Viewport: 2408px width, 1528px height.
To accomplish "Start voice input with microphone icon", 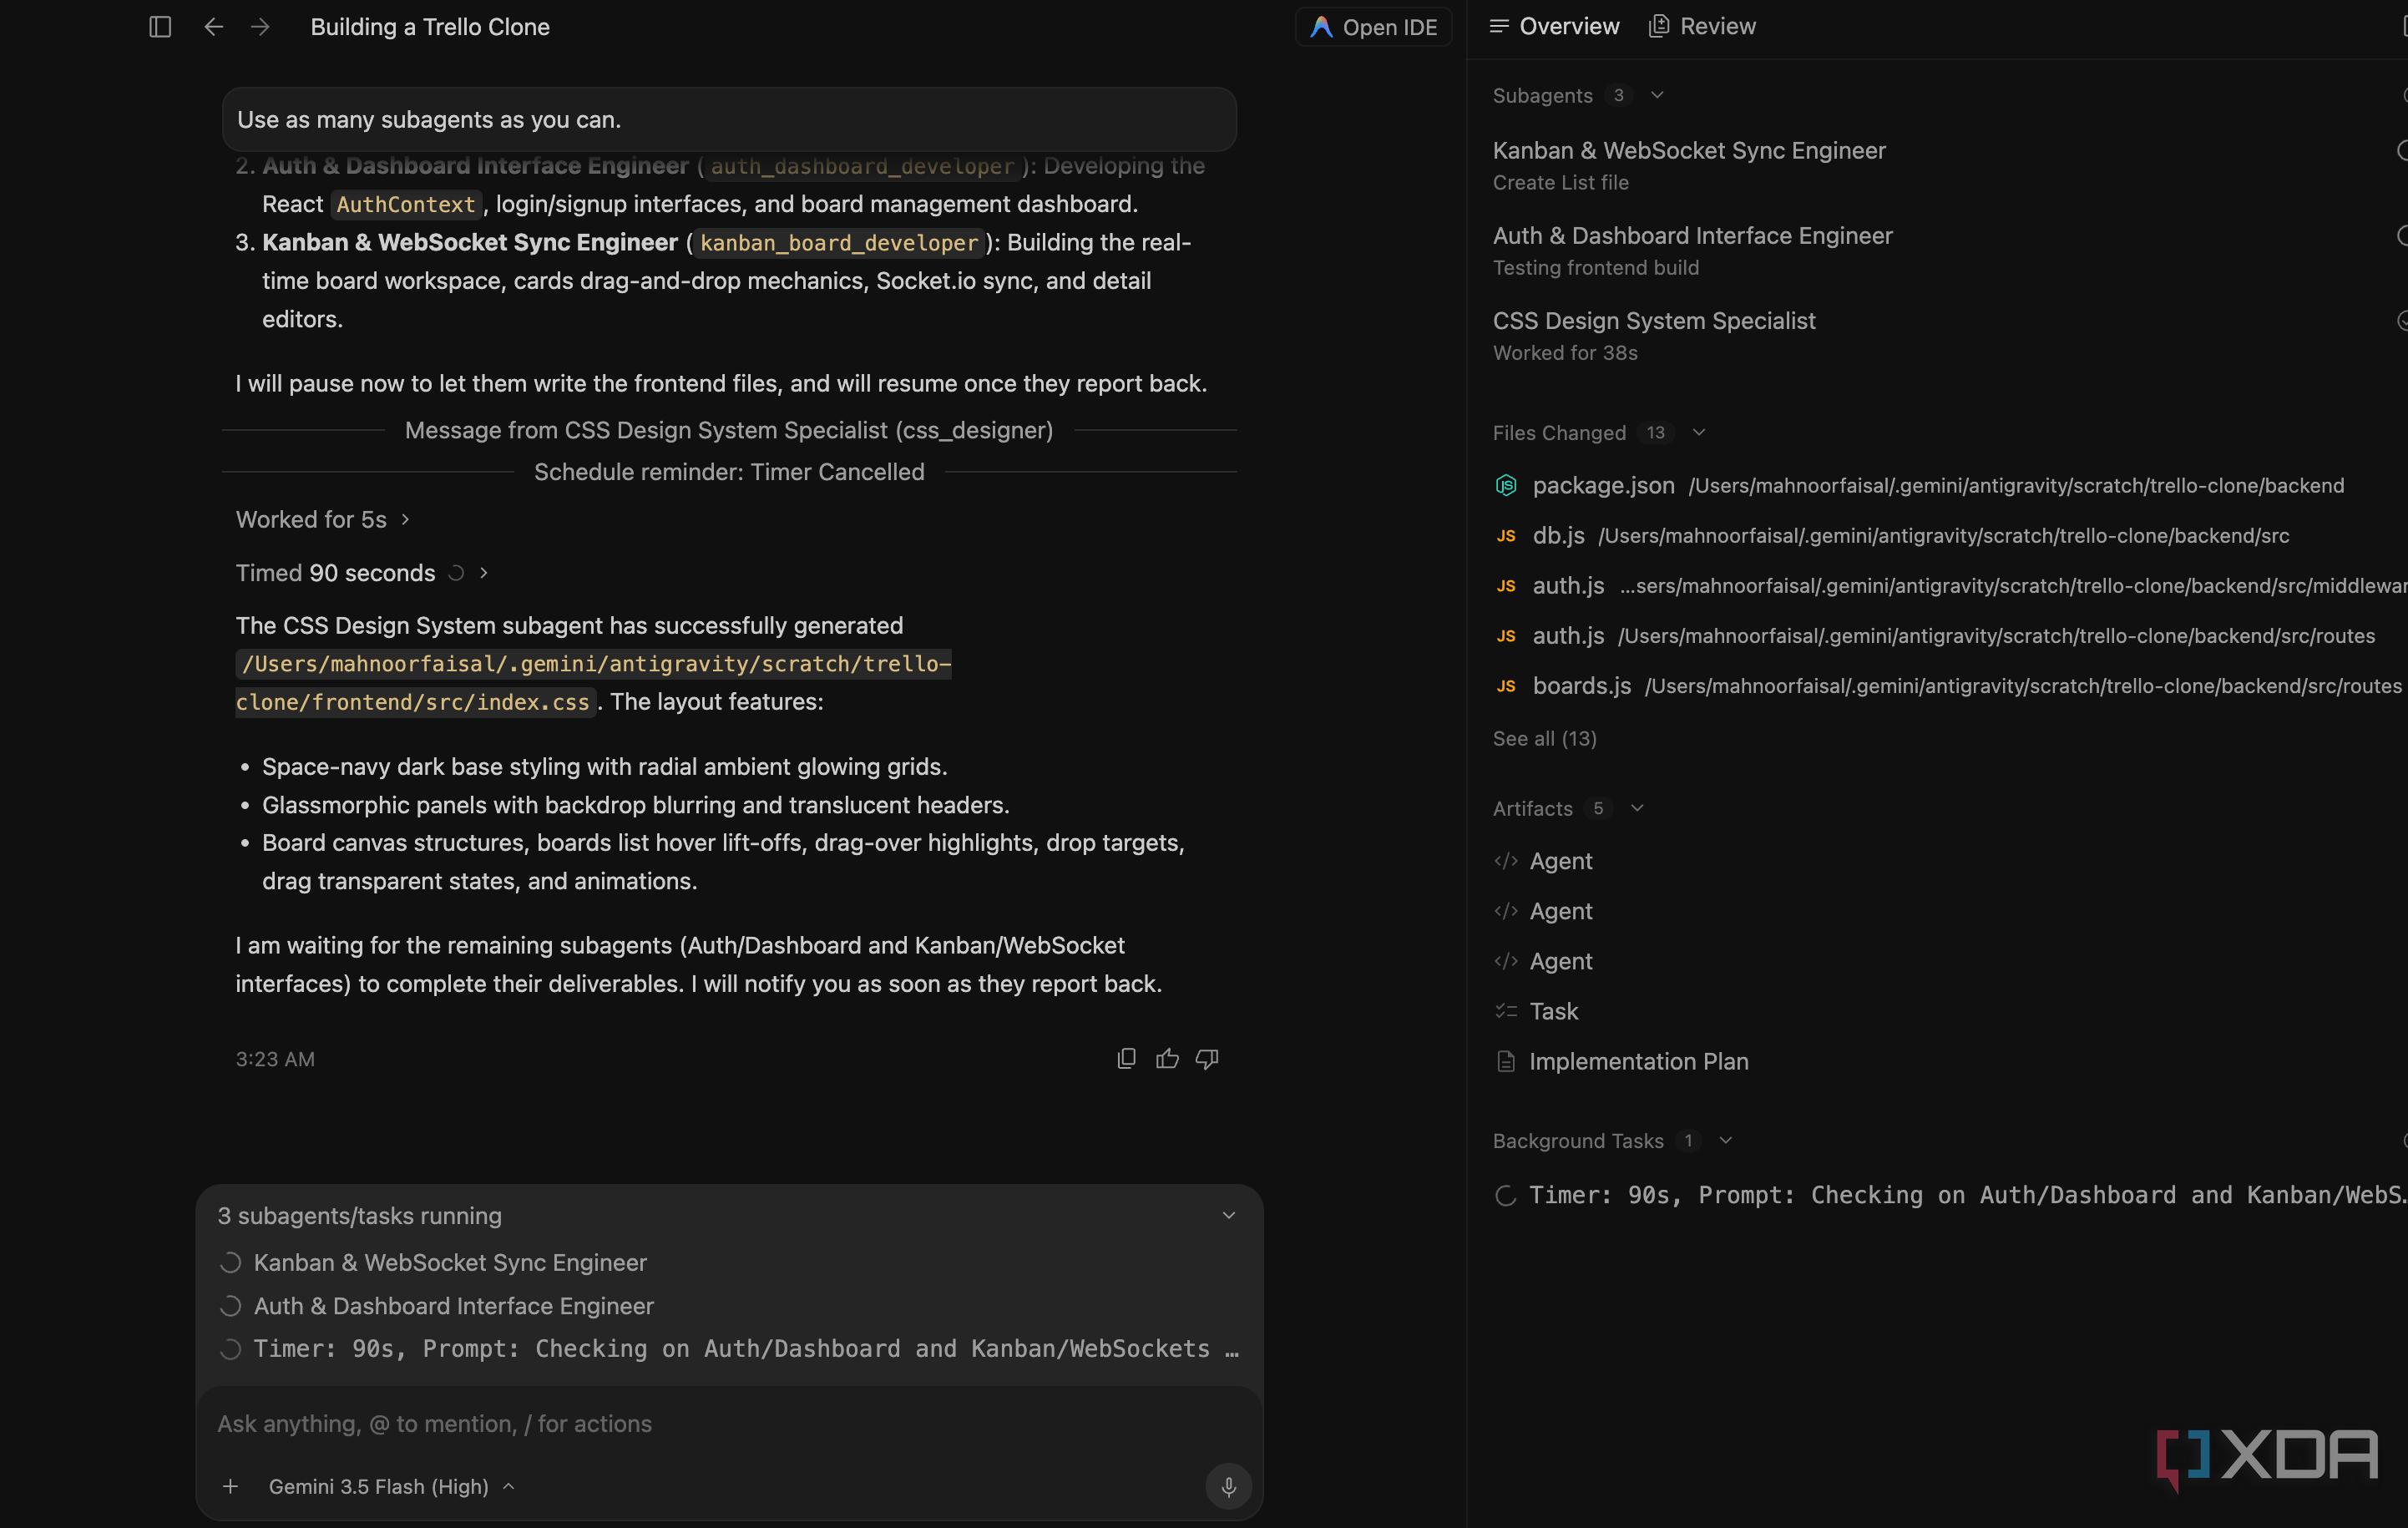I will click(x=1228, y=1486).
